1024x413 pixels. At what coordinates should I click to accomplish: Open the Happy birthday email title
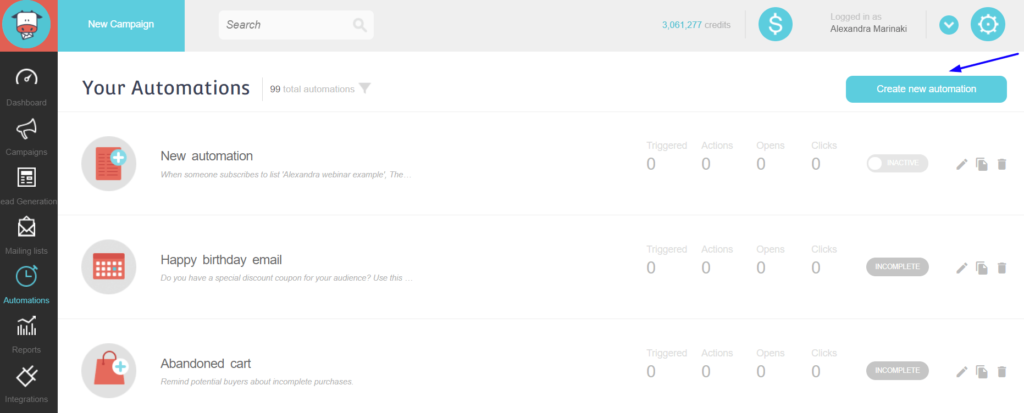point(221,259)
